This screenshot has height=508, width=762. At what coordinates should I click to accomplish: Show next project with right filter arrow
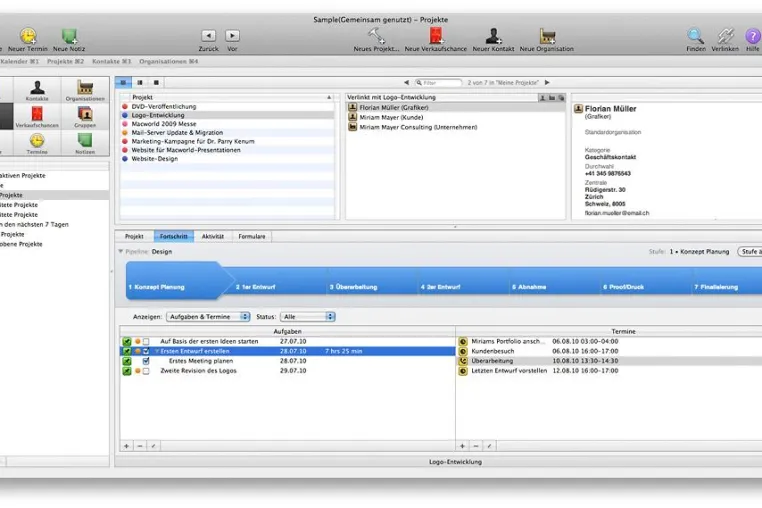547,83
